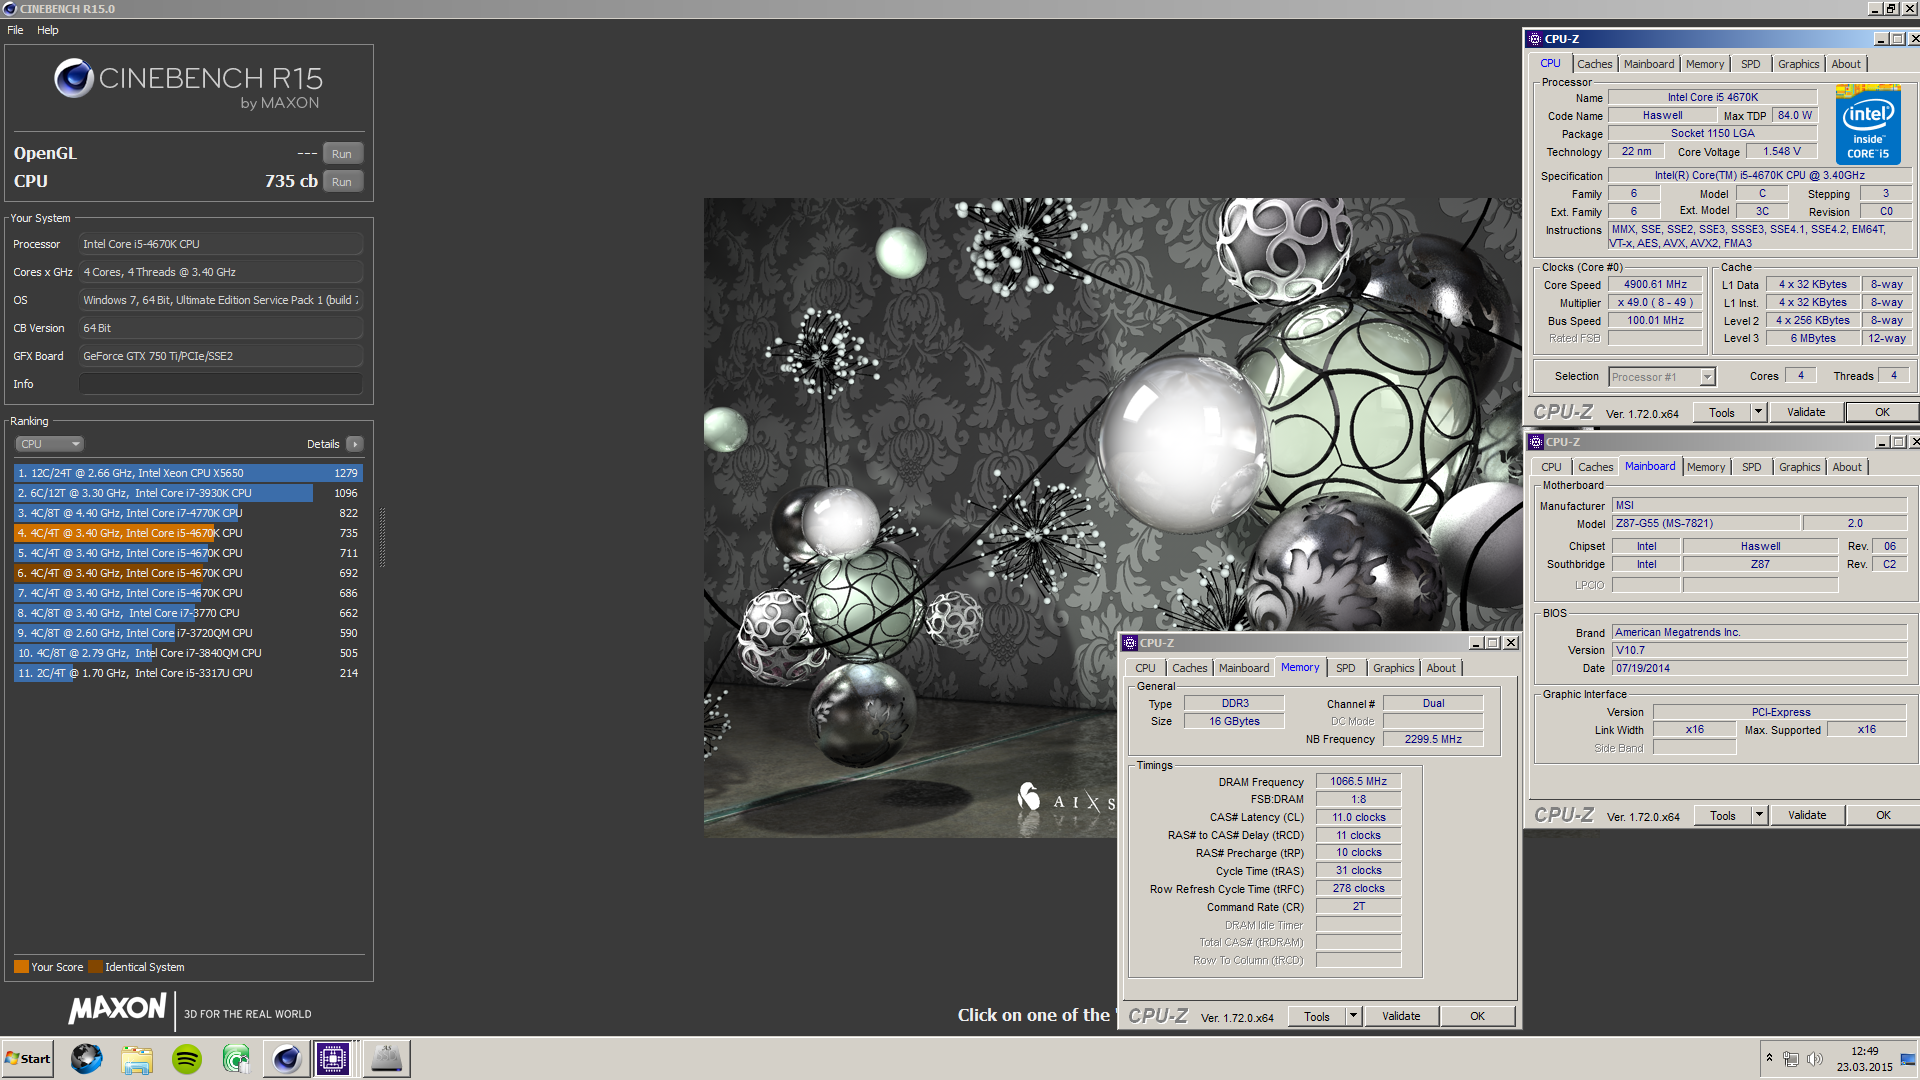
Task: Click the Tools button in the top CPU-Z window
Action: click(1722, 412)
